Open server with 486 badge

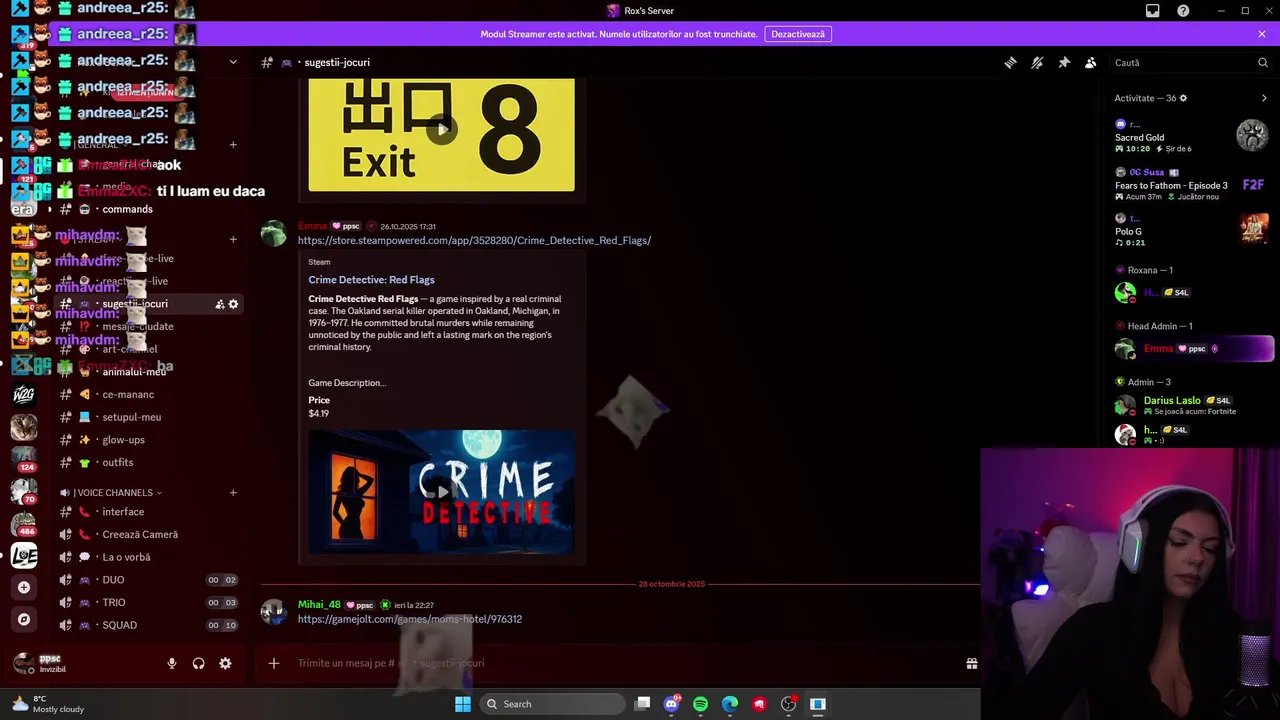[24, 523]
